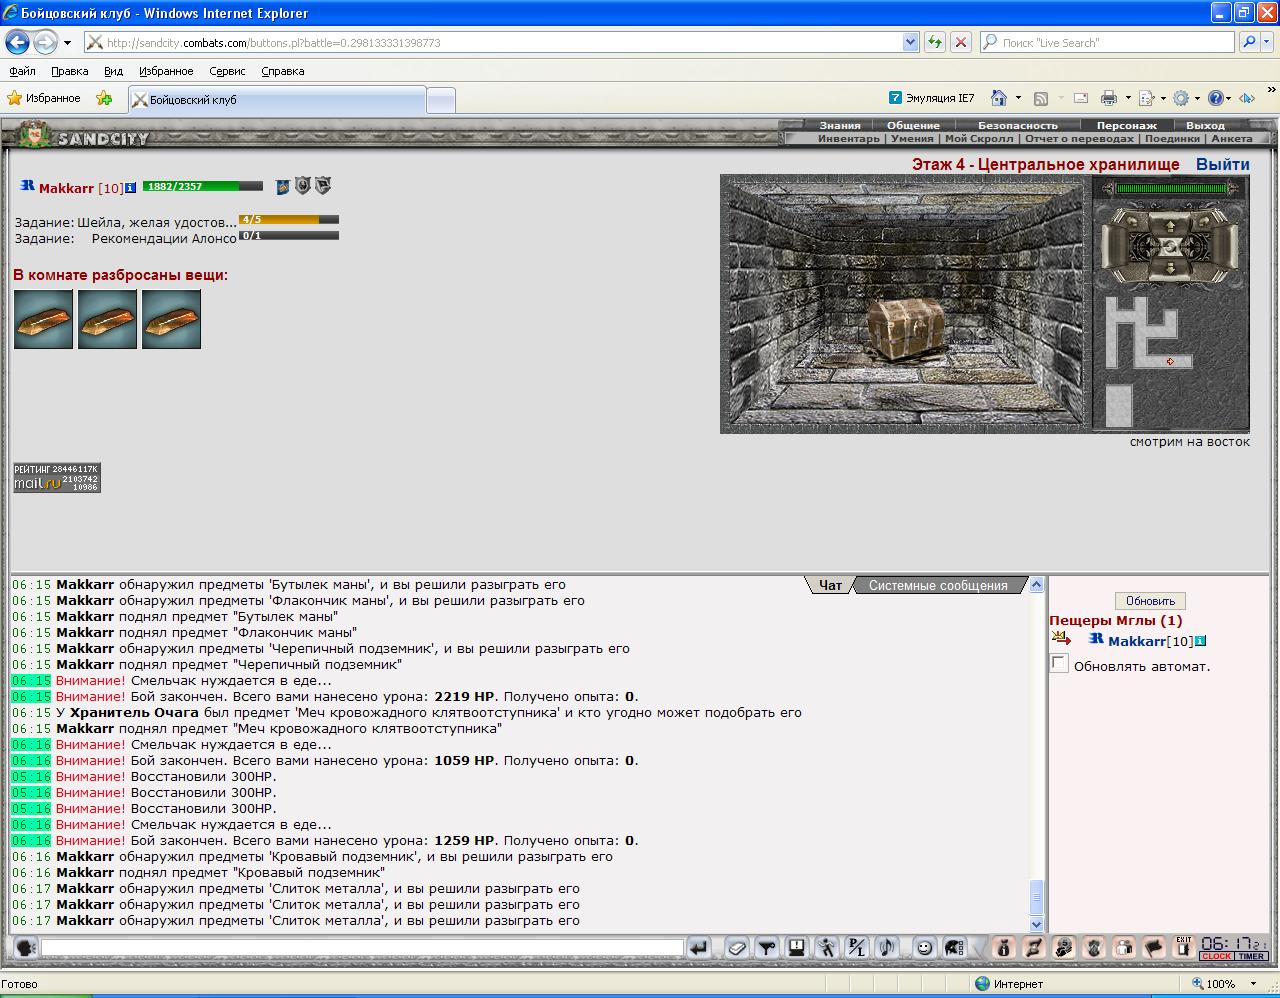Image resolution: width=1280 pixels, height=998 pixels.
Task: Send chat message with the return-arrow button
Action: click(x=699, y=947)
